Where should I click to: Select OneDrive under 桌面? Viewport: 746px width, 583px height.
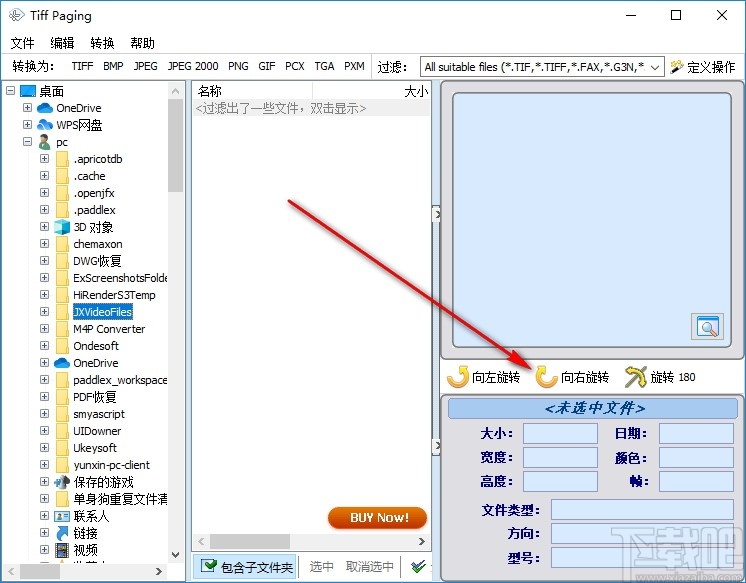point(79,108)
